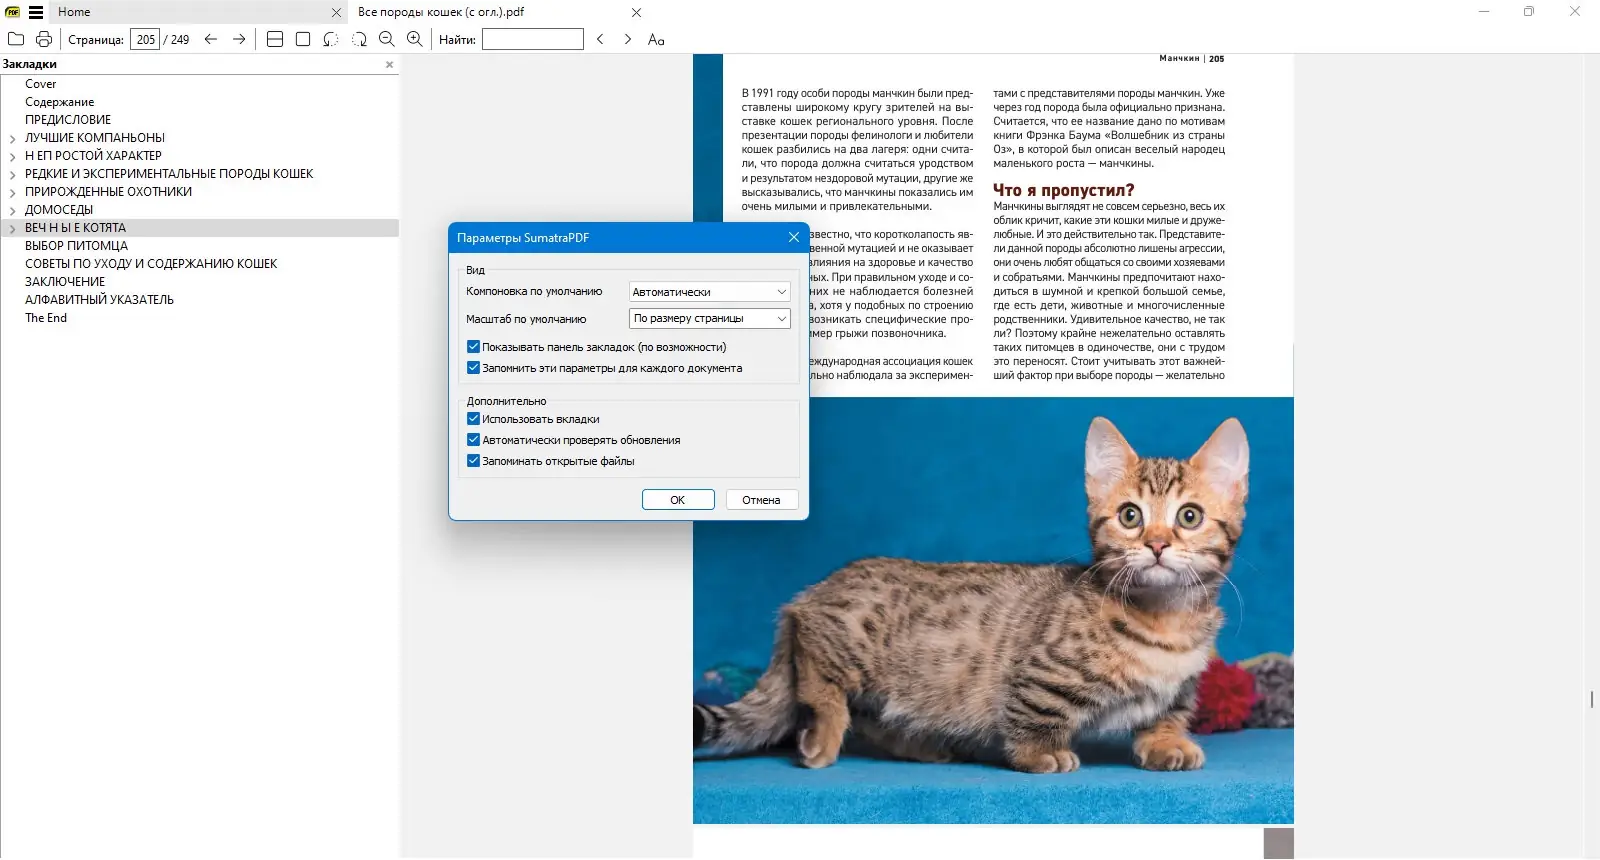Open the Cover bookmark
Viewport: 1600px width, 860px height.
41,84
